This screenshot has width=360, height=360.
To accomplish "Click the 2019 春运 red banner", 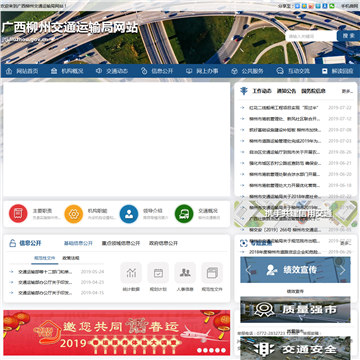I will pos(117,332).
